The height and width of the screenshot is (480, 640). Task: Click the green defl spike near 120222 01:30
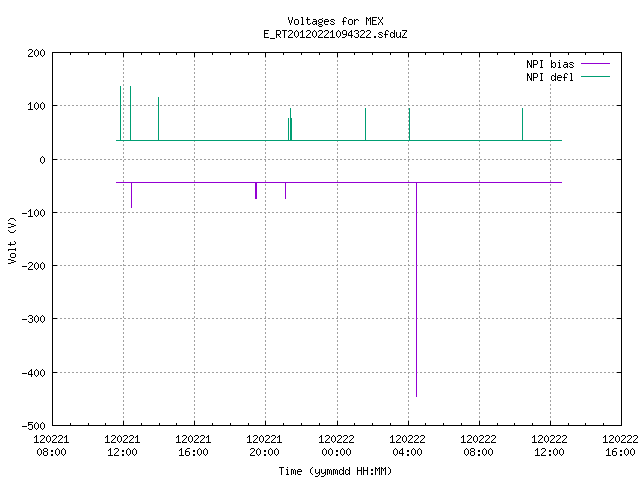[x=365, y=124]
